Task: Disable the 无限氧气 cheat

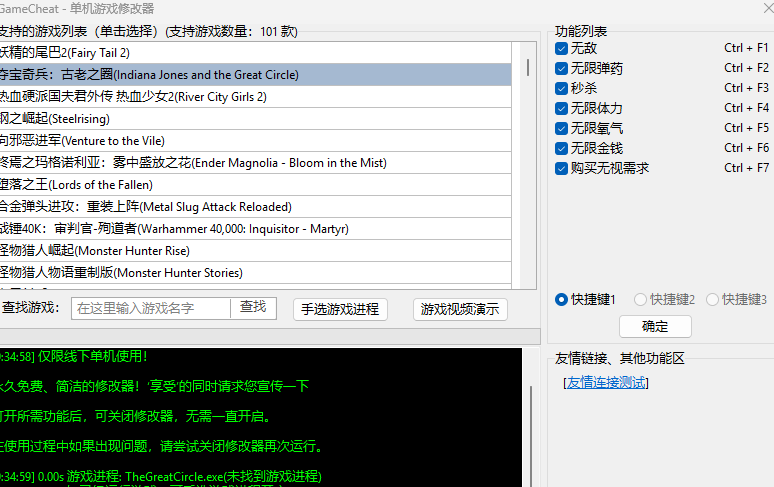Action: 561,129
